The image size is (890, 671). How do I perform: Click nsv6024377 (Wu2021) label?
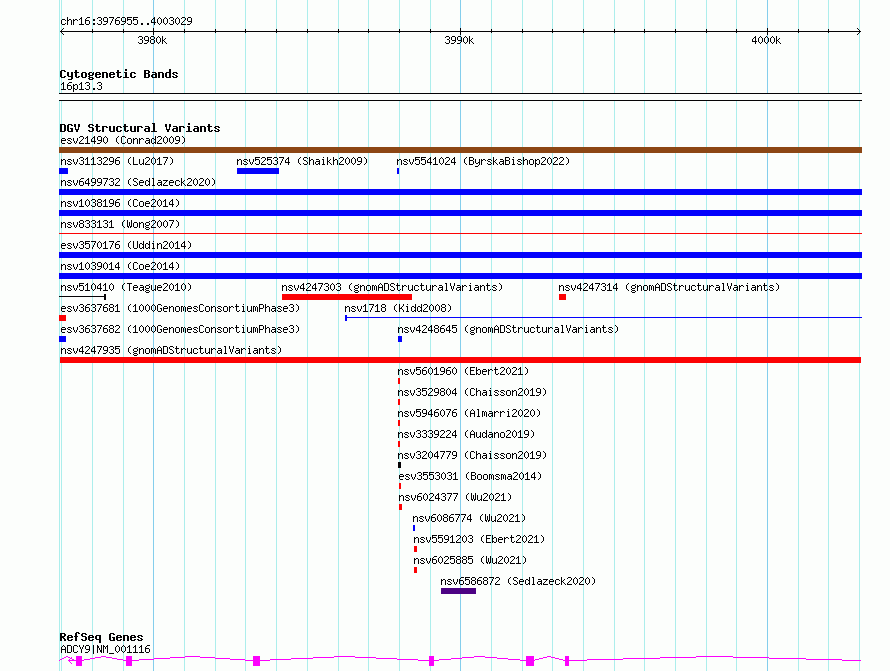pyautogui.click(x=455, y=497)
